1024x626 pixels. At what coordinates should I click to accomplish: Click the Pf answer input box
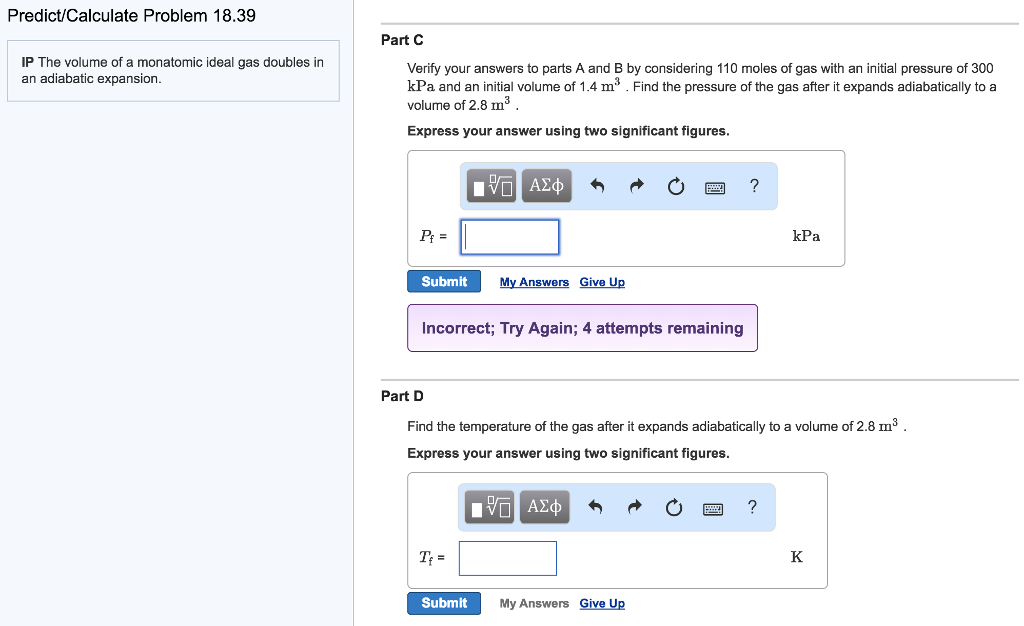(x=509, y=236)
